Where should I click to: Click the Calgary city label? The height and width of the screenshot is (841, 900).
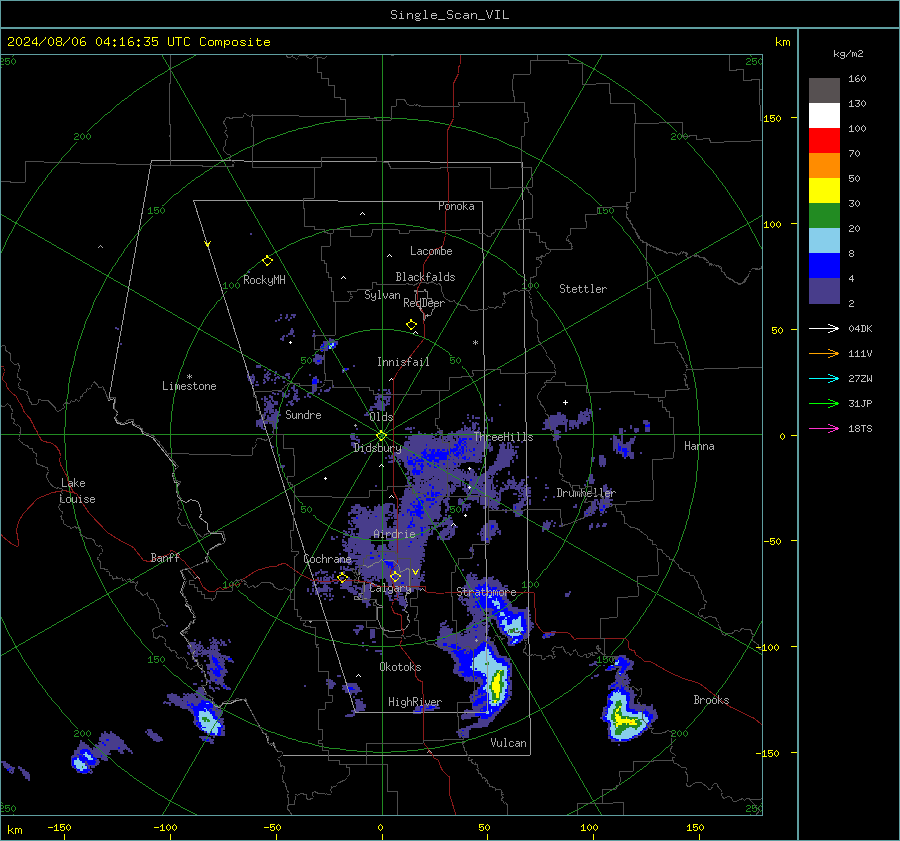pyautogui.click(x=390, y=588)
